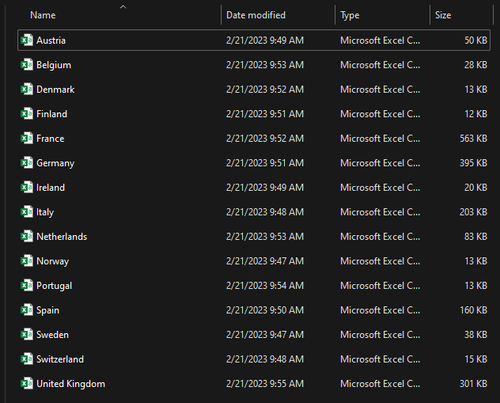The image size is (500, 403).
Task: Select the Switzerland file name
Action: (60, 359)
